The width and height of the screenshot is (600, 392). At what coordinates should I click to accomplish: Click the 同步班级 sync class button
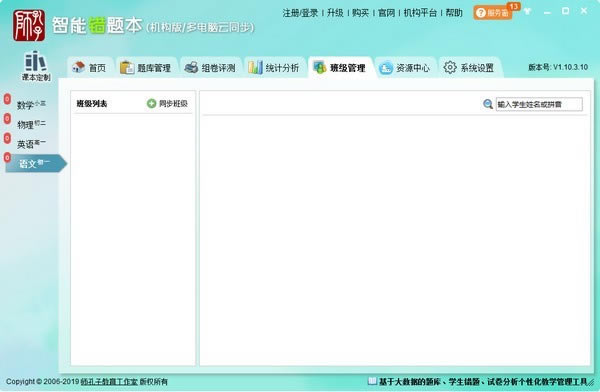point(167,103)
